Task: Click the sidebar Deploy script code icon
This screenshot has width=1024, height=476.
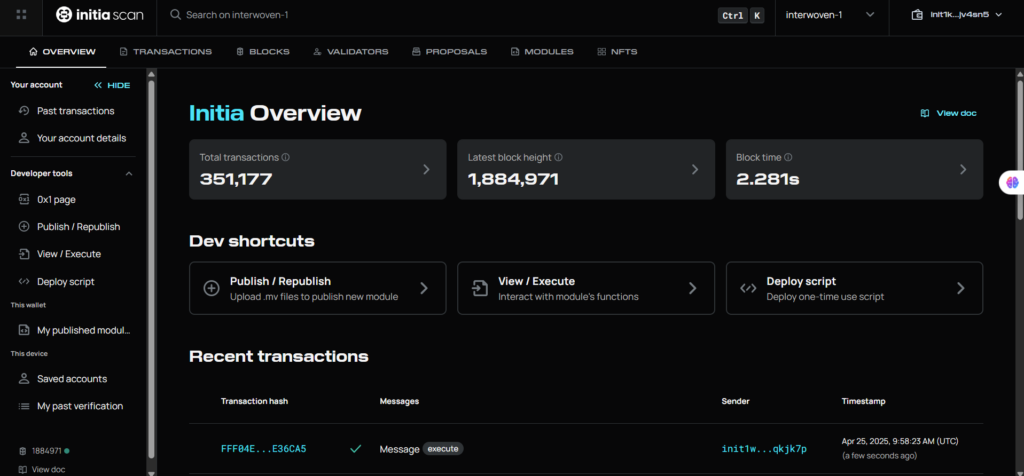Action: [24, 281]
